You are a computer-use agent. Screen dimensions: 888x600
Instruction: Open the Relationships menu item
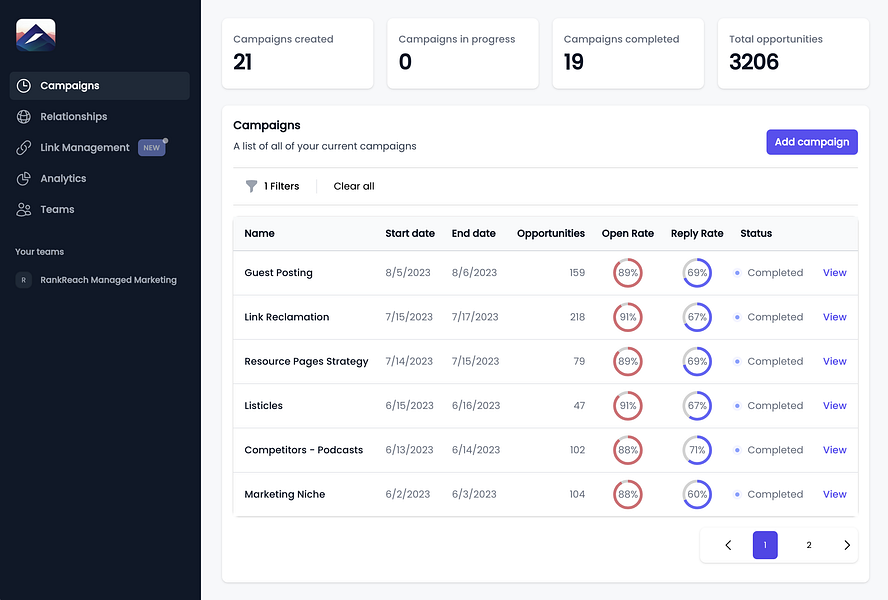pos(73,117)
